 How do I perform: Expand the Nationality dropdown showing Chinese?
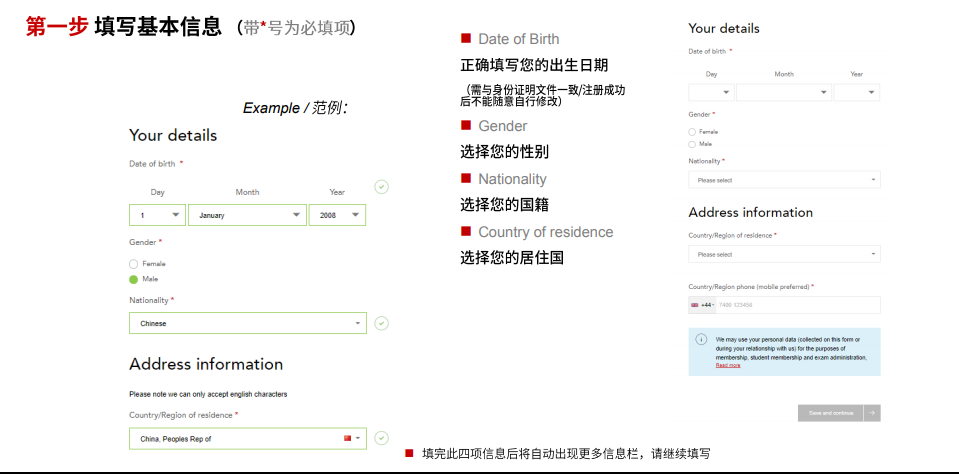coord(247,323)
